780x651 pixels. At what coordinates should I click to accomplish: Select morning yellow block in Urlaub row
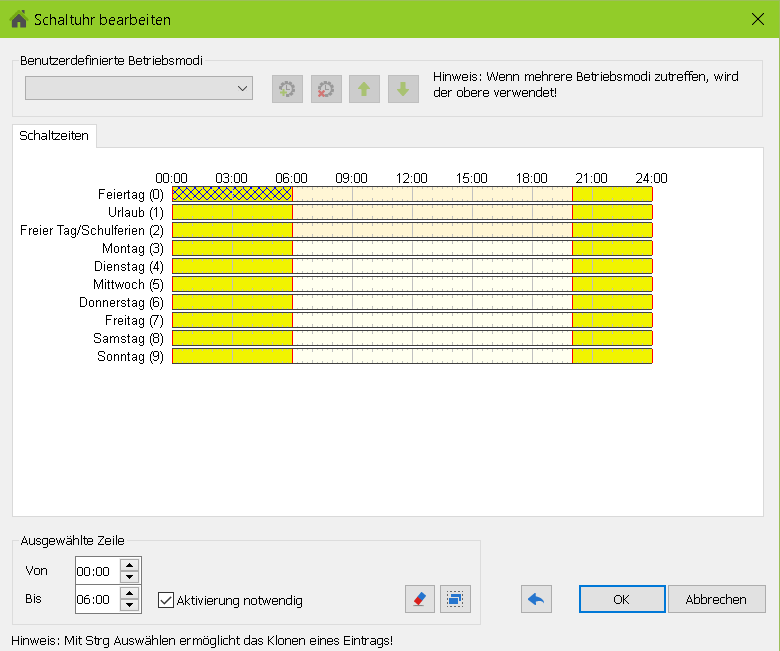pyautogui.click(x=232, y=212)
